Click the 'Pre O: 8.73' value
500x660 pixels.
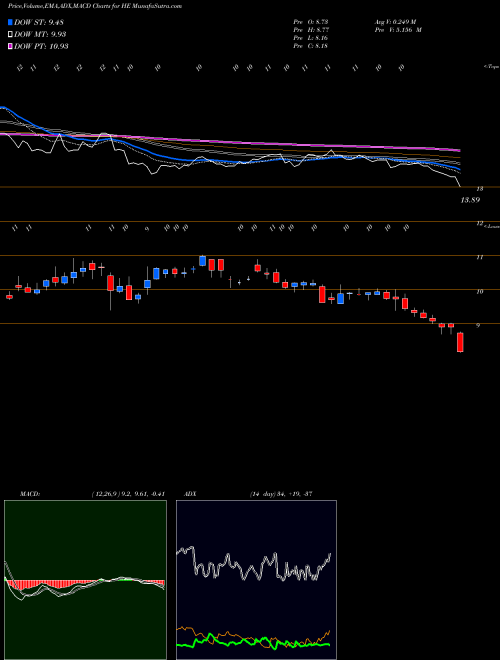point(311,21)
